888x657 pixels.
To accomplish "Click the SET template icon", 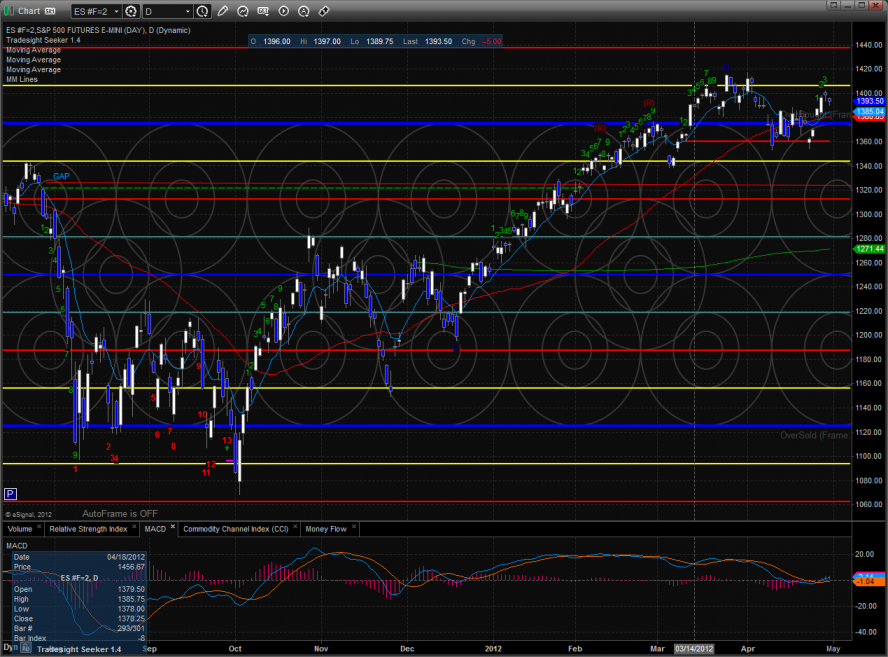I will [264, 12].
